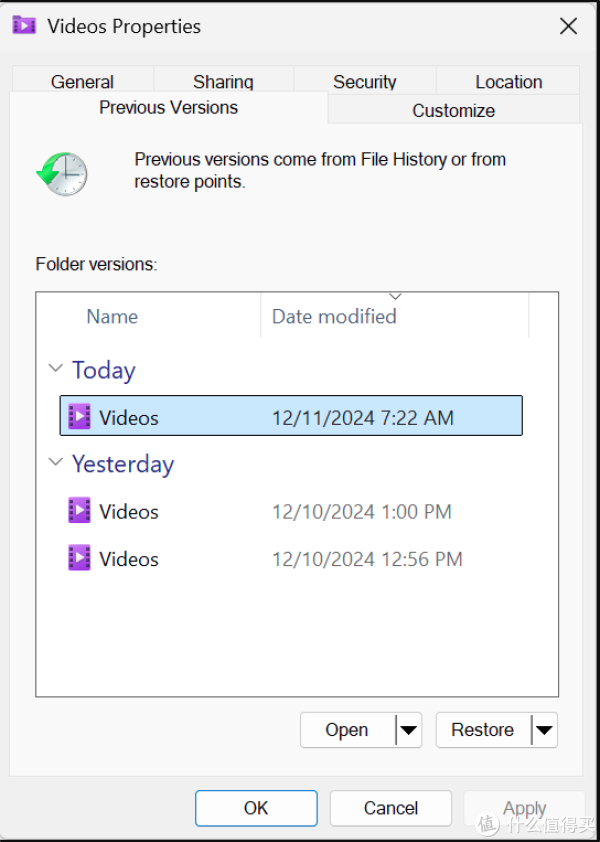Open the Restore button dropdown arrow

coord(545,730)
